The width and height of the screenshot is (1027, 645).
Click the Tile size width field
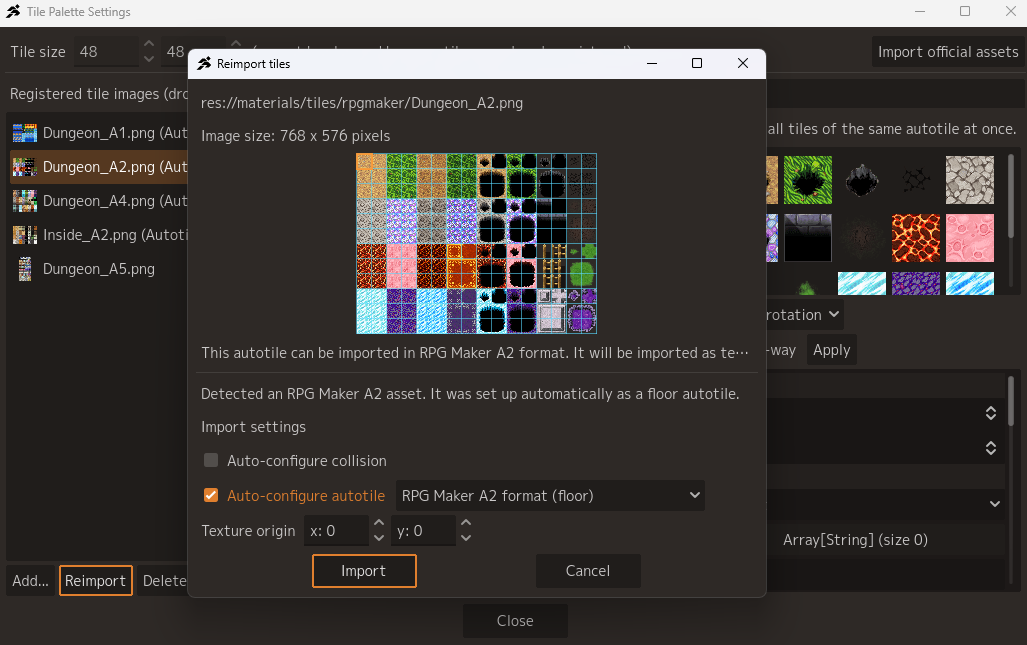tap(106, 52)
